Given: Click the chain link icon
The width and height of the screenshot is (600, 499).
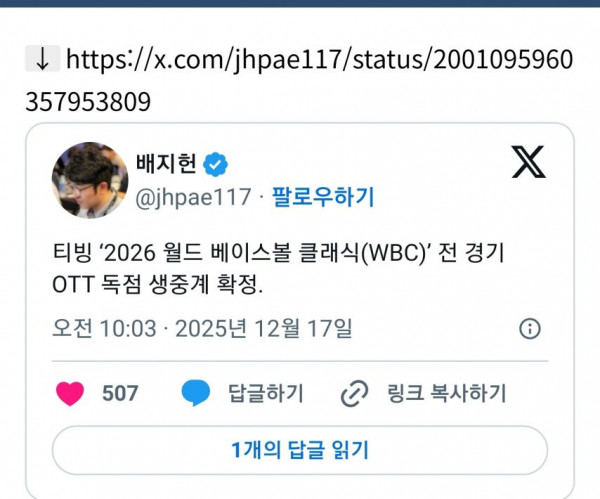Looking at the screenshot, I should coord(354,393).
